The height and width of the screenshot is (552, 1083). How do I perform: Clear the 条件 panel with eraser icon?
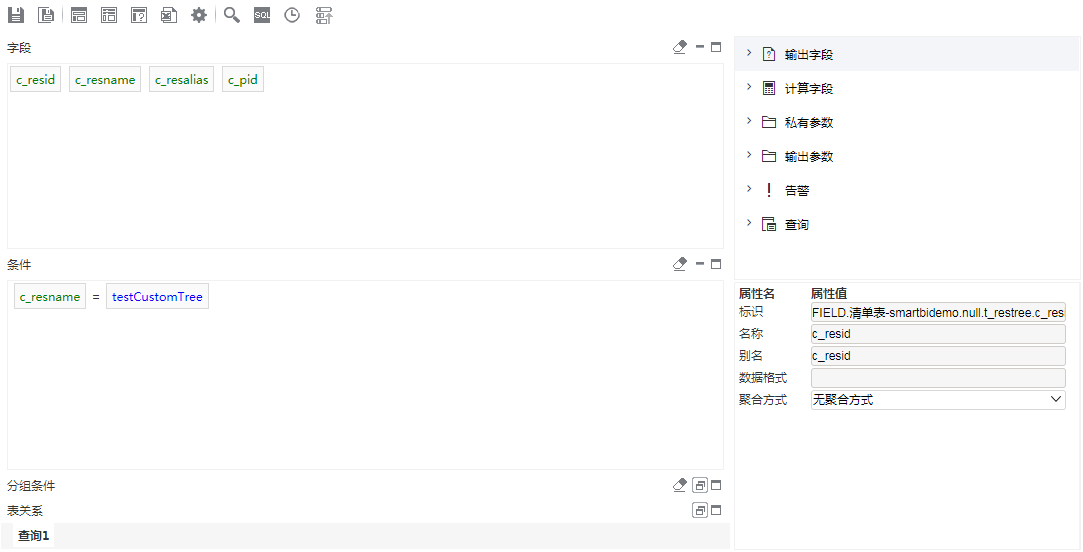coord(680,264)
